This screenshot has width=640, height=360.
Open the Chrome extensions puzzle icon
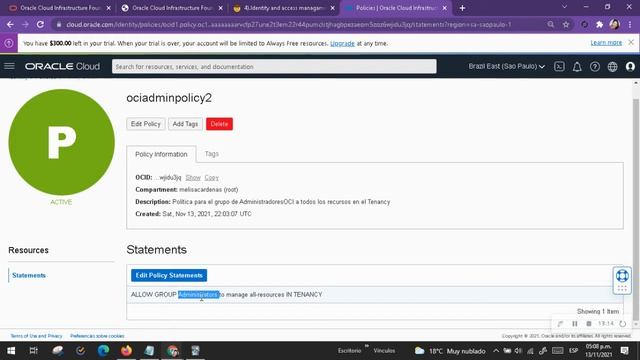[599, 24]
